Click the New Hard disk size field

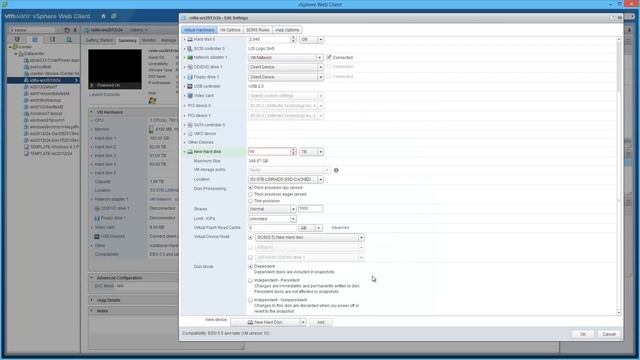pyautogui.click(x=269, y=151)
